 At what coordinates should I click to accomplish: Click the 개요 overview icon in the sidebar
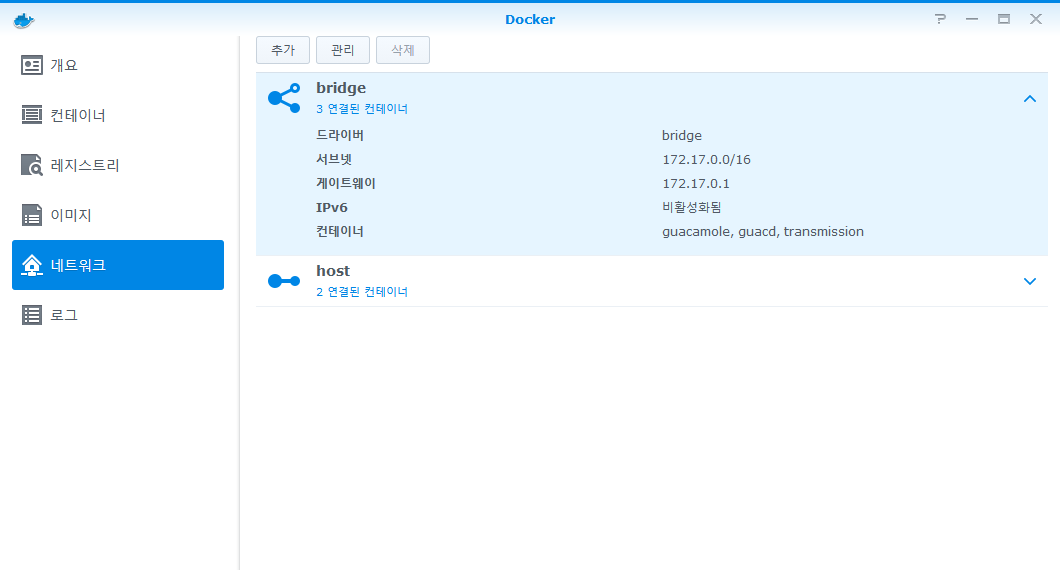[x=32, y=65]
